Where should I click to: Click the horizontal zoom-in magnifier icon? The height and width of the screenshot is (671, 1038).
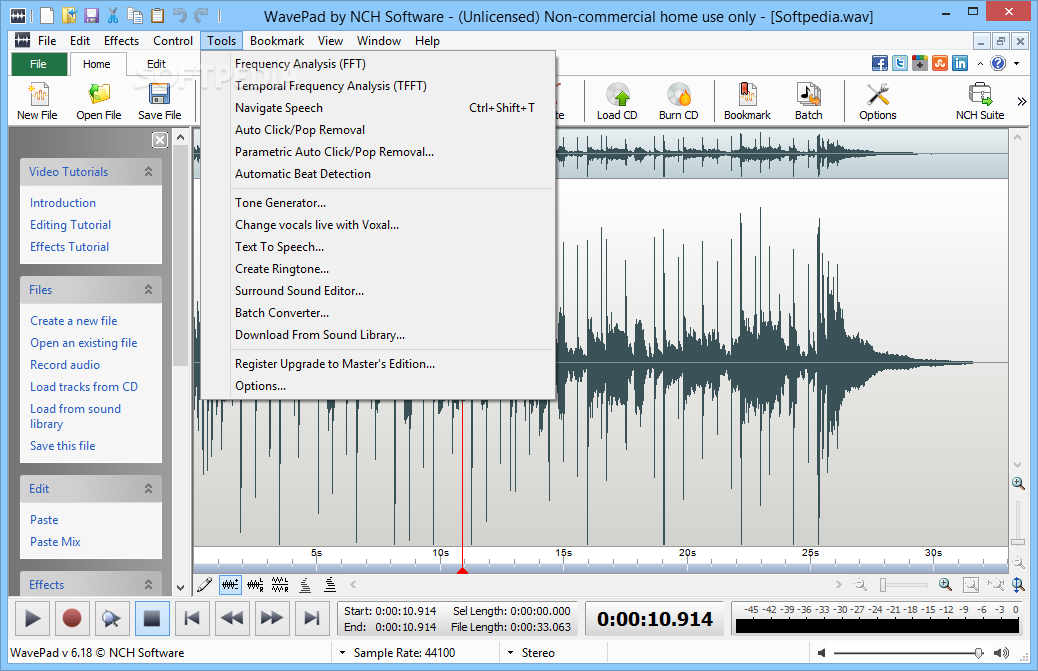[945, 584]
